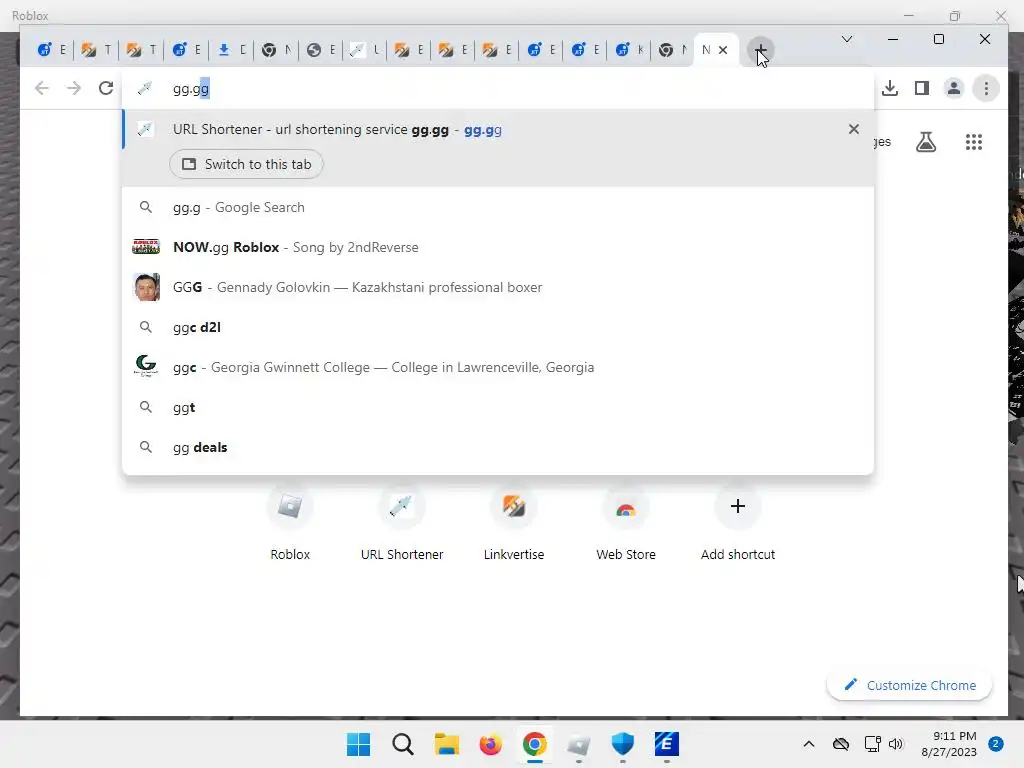Click the OneDrive cloud tray icon
This screenshot has width=1024, height=768.
click(x=840, y=744)
